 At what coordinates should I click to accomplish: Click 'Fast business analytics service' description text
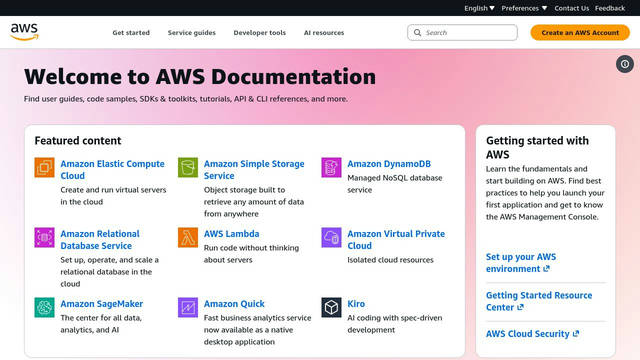pos(257,330)
